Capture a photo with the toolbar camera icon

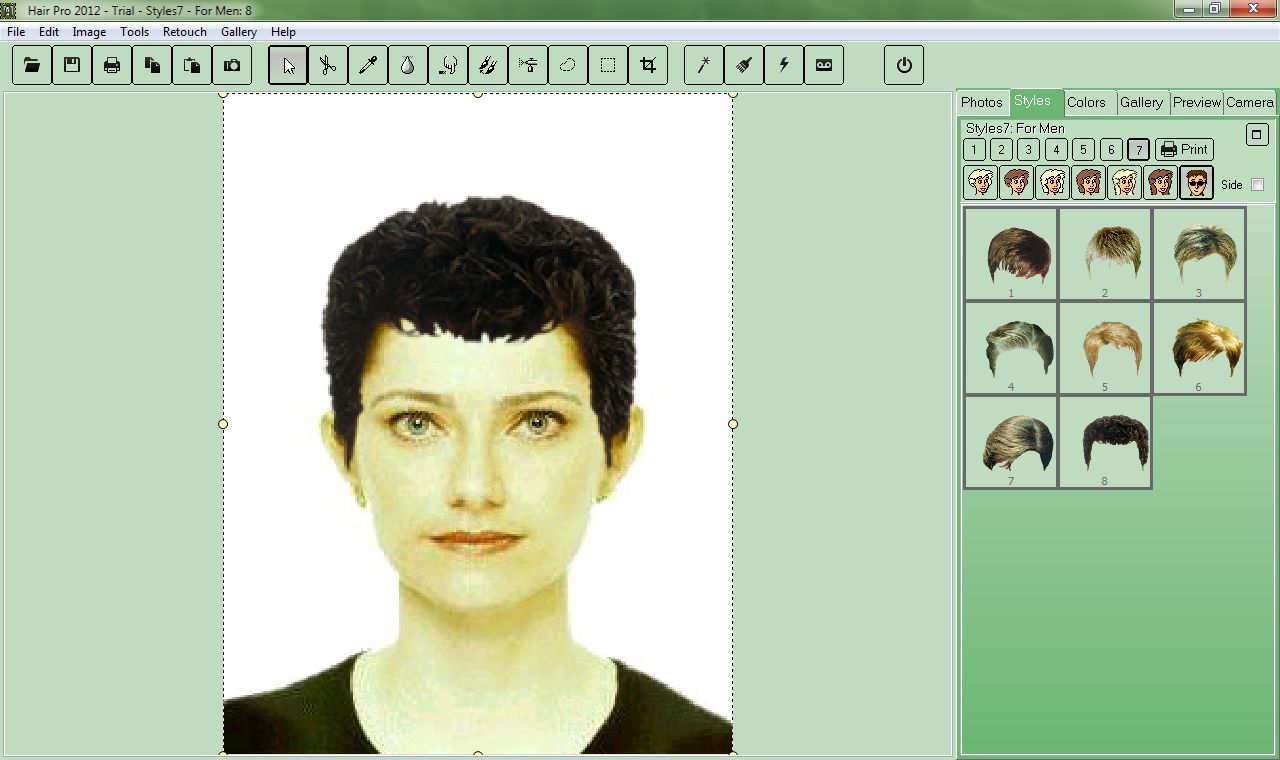pos(232,65)
